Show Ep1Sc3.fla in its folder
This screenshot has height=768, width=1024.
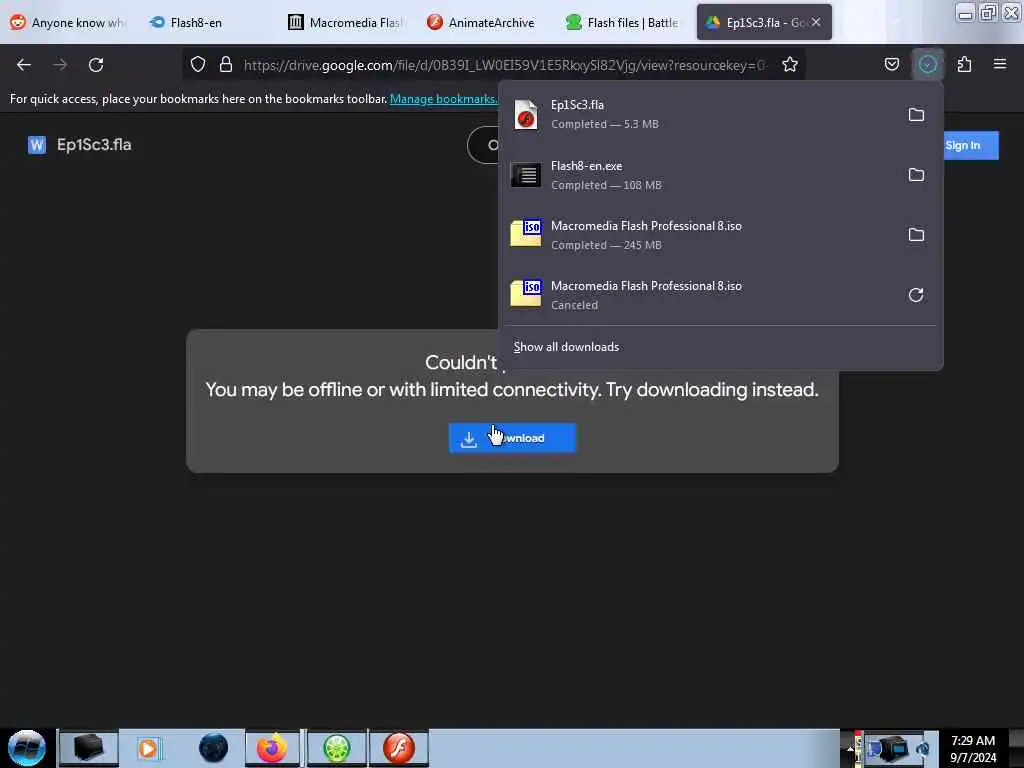coord(916,115)
